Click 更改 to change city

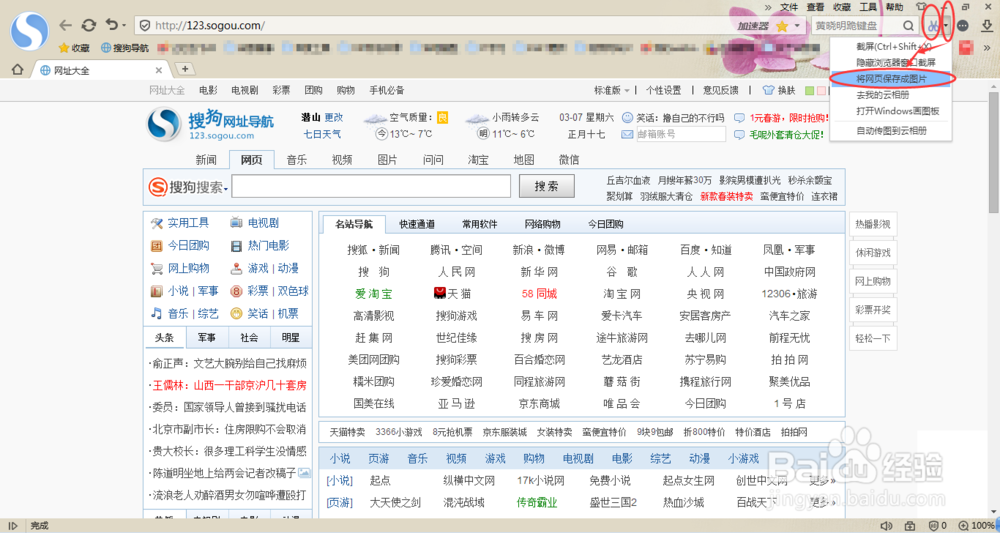(334, 117)
